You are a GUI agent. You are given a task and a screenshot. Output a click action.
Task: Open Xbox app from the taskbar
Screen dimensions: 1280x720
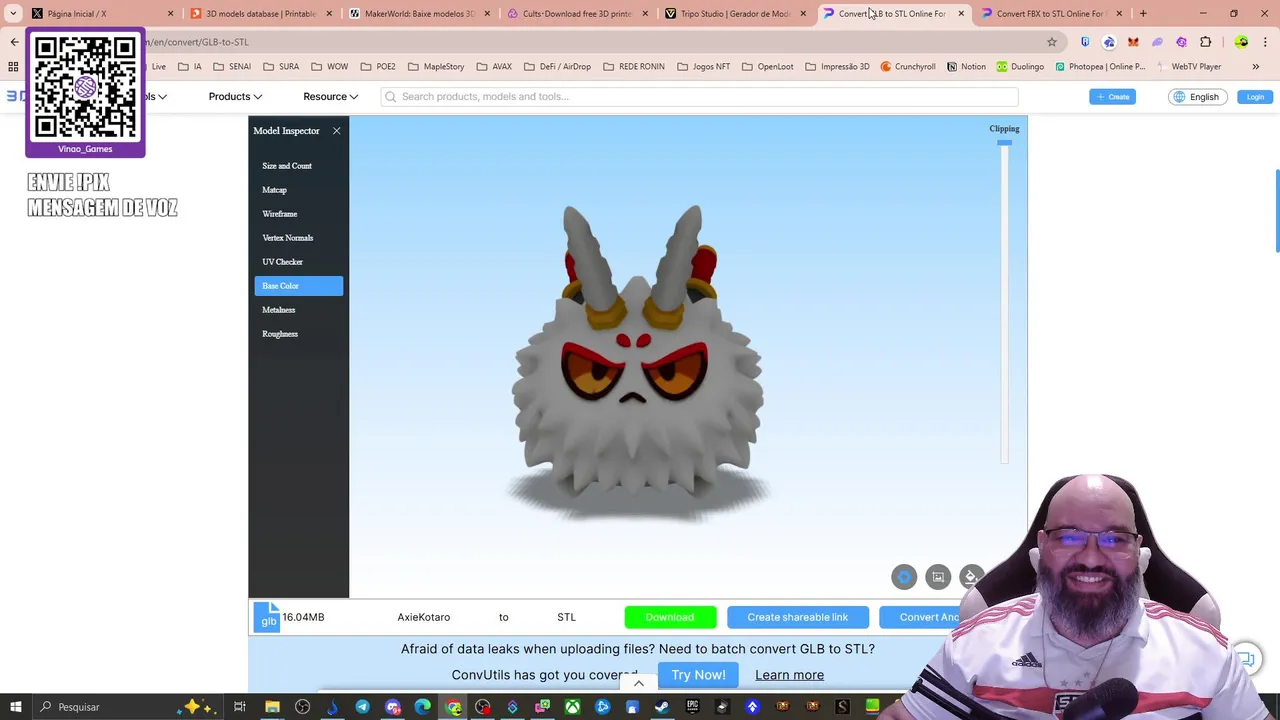pos(572,707)
